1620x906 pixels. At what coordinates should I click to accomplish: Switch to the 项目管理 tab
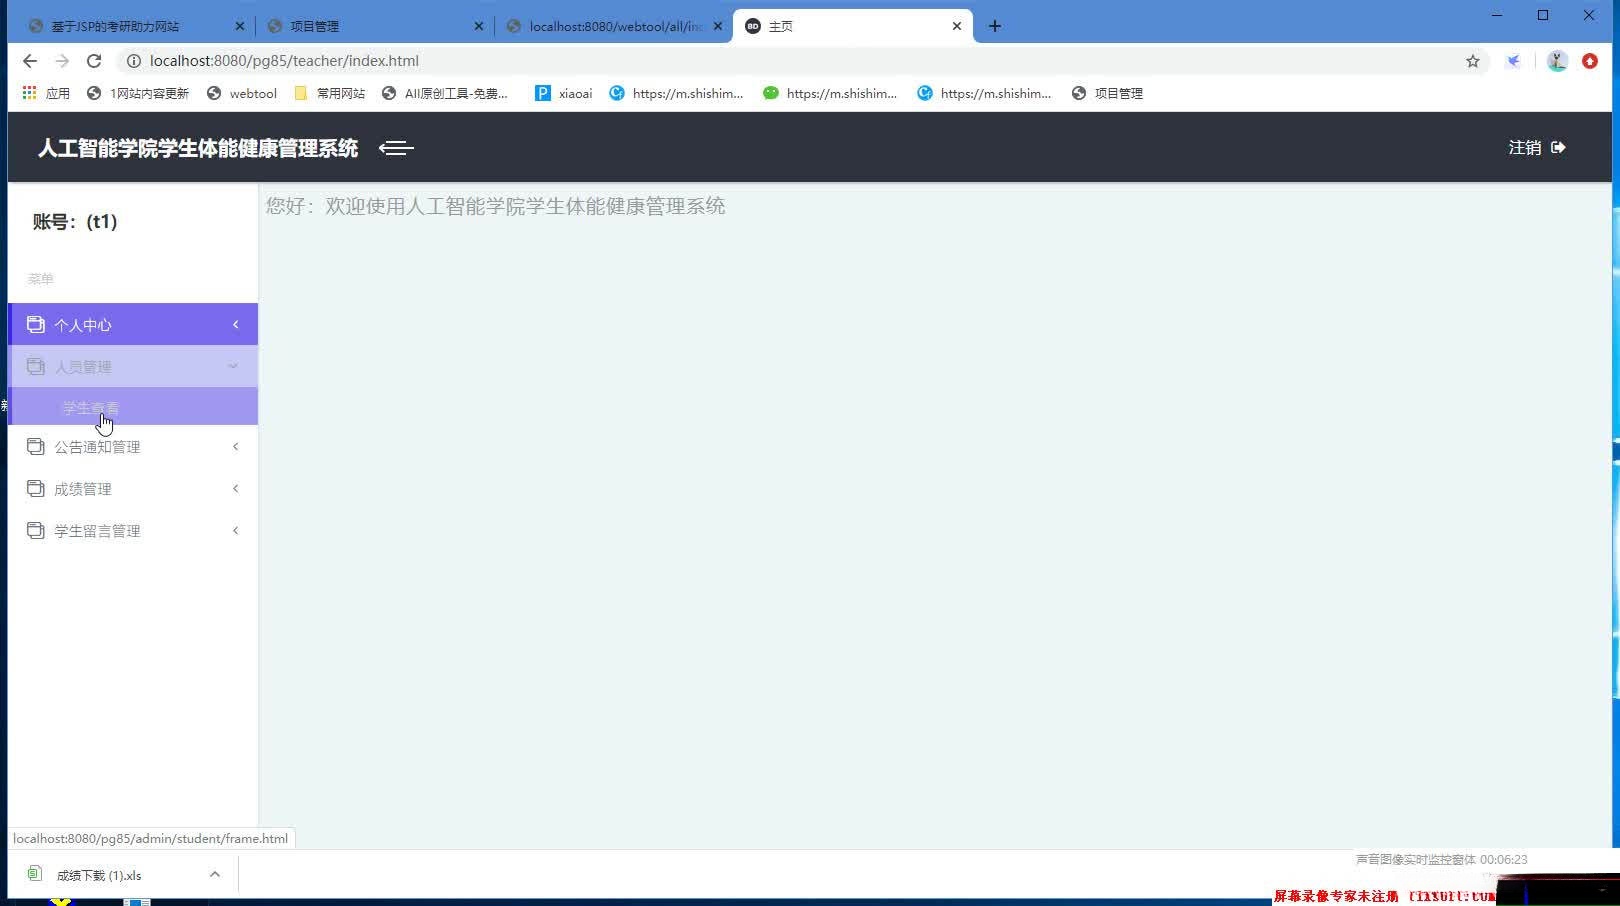316,25
